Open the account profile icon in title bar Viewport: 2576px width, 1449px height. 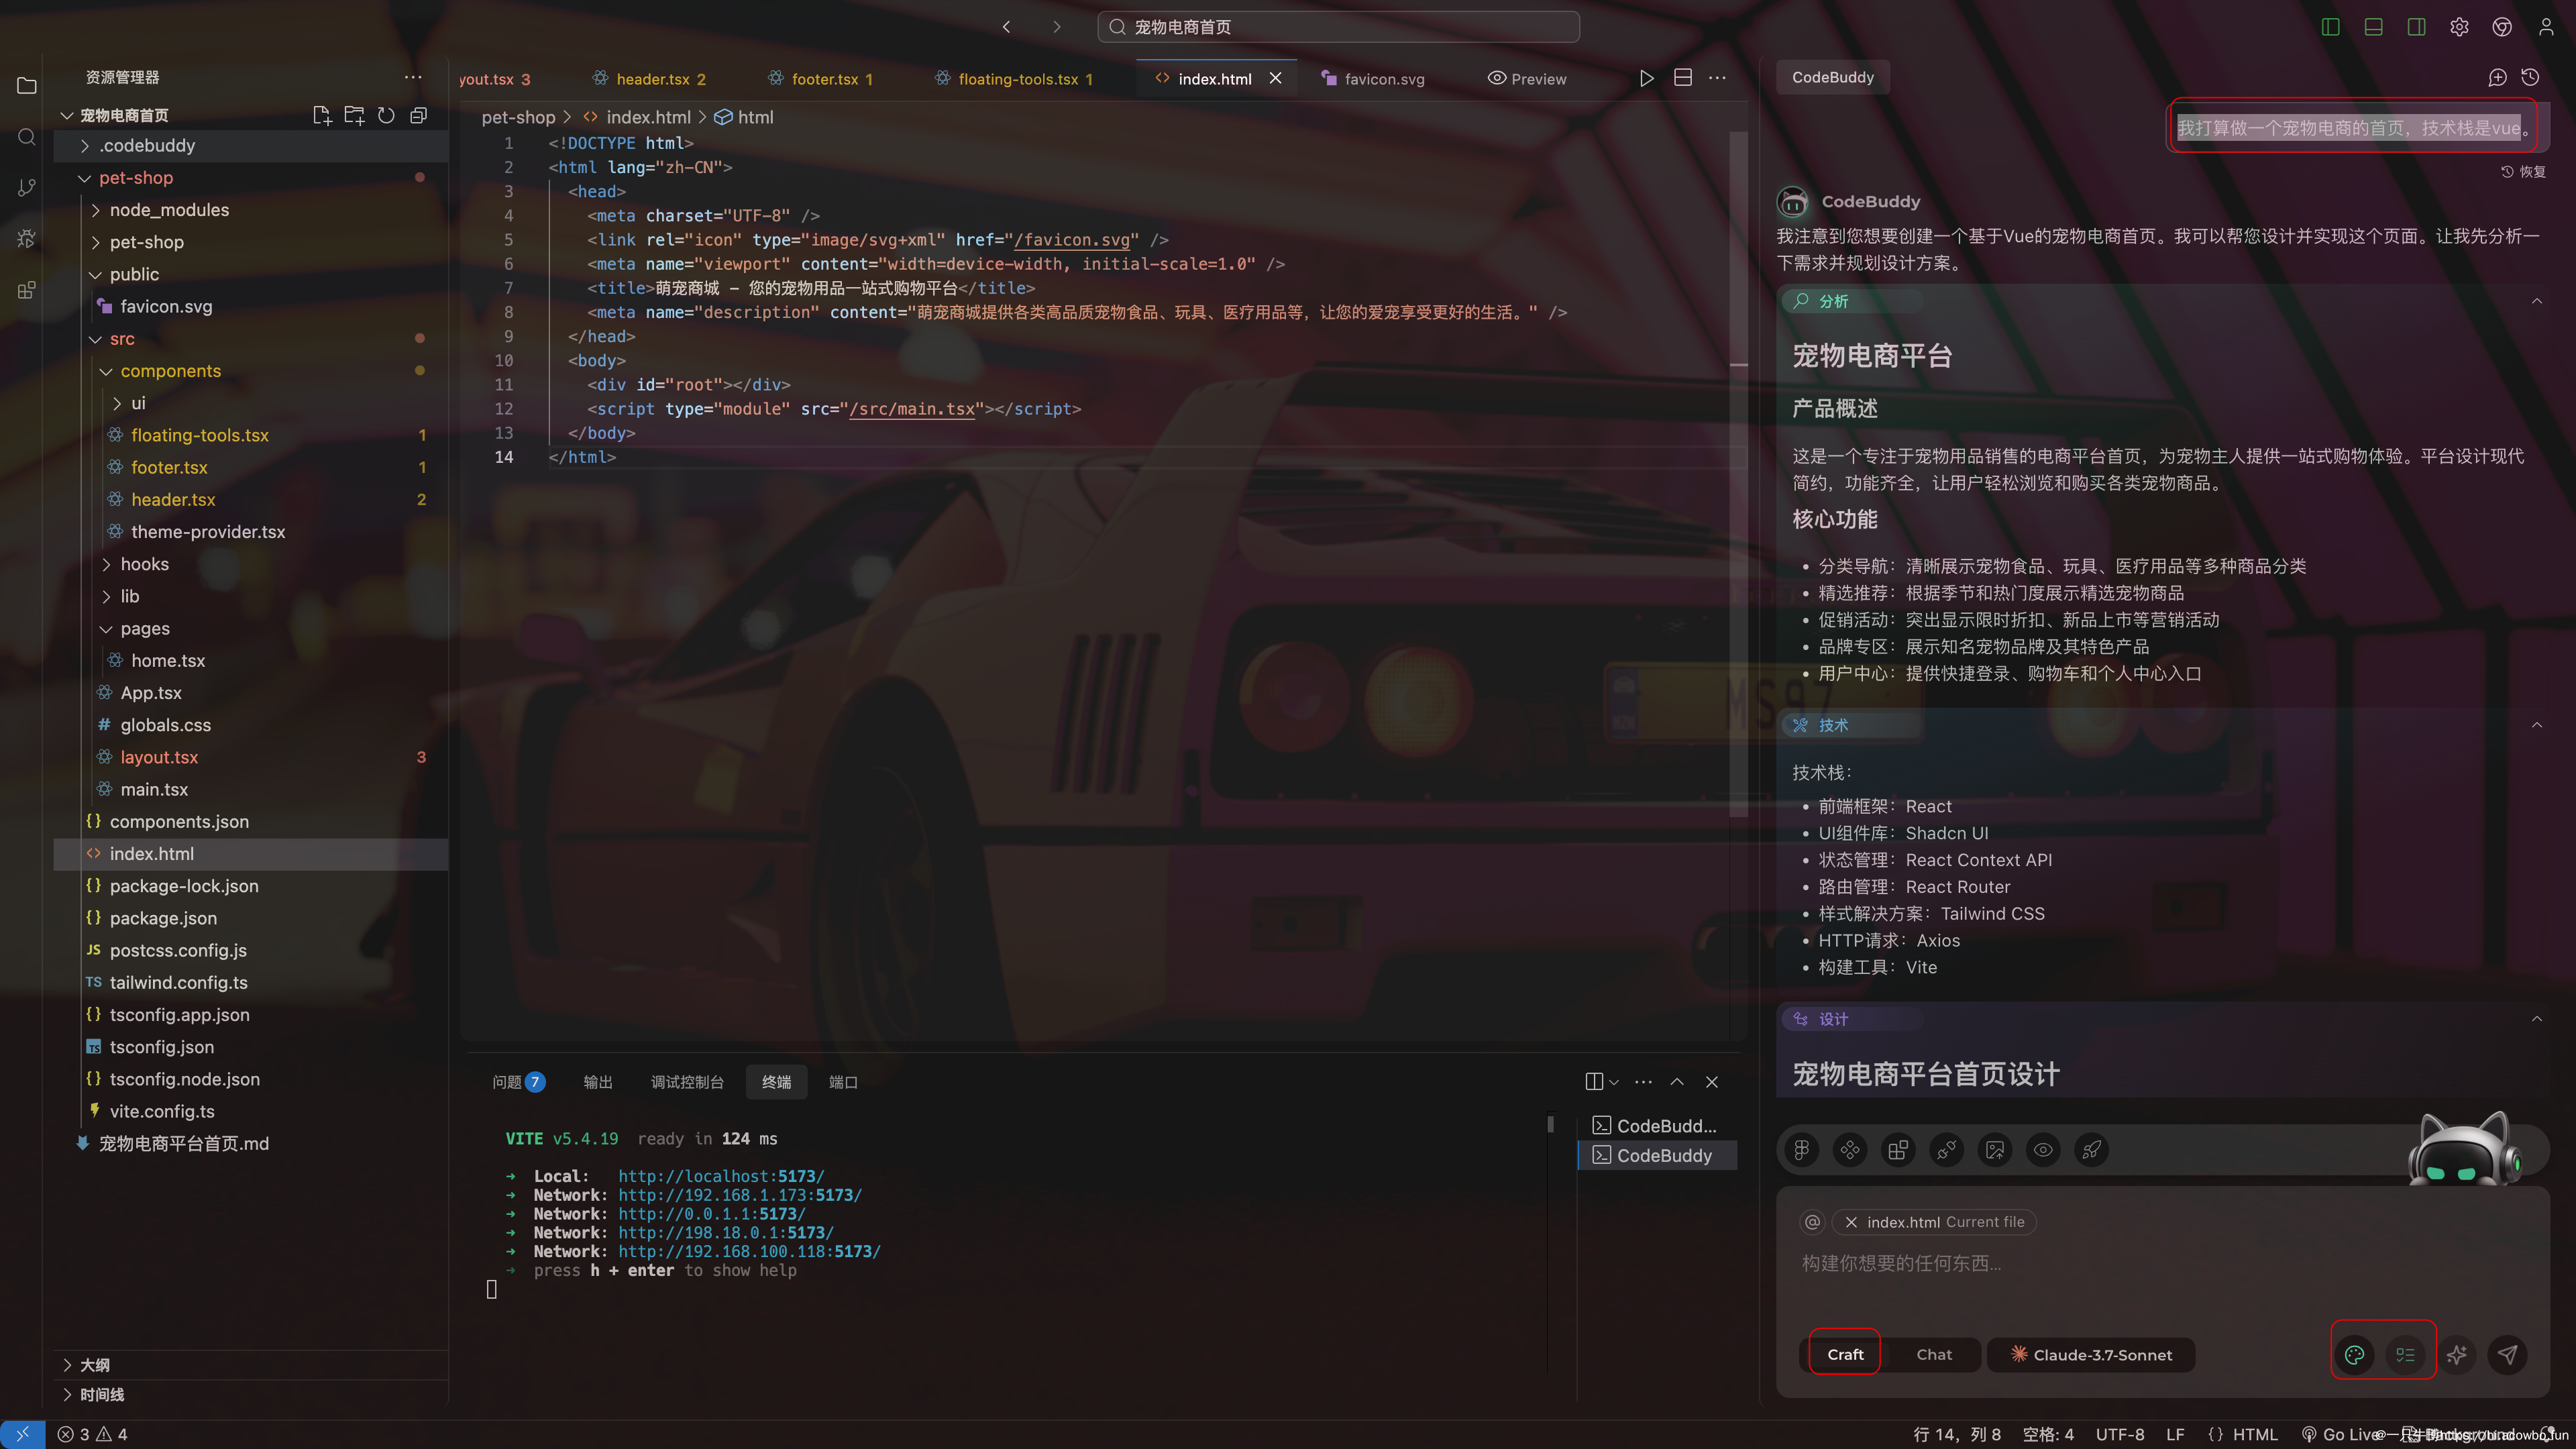coord(2545,27)
